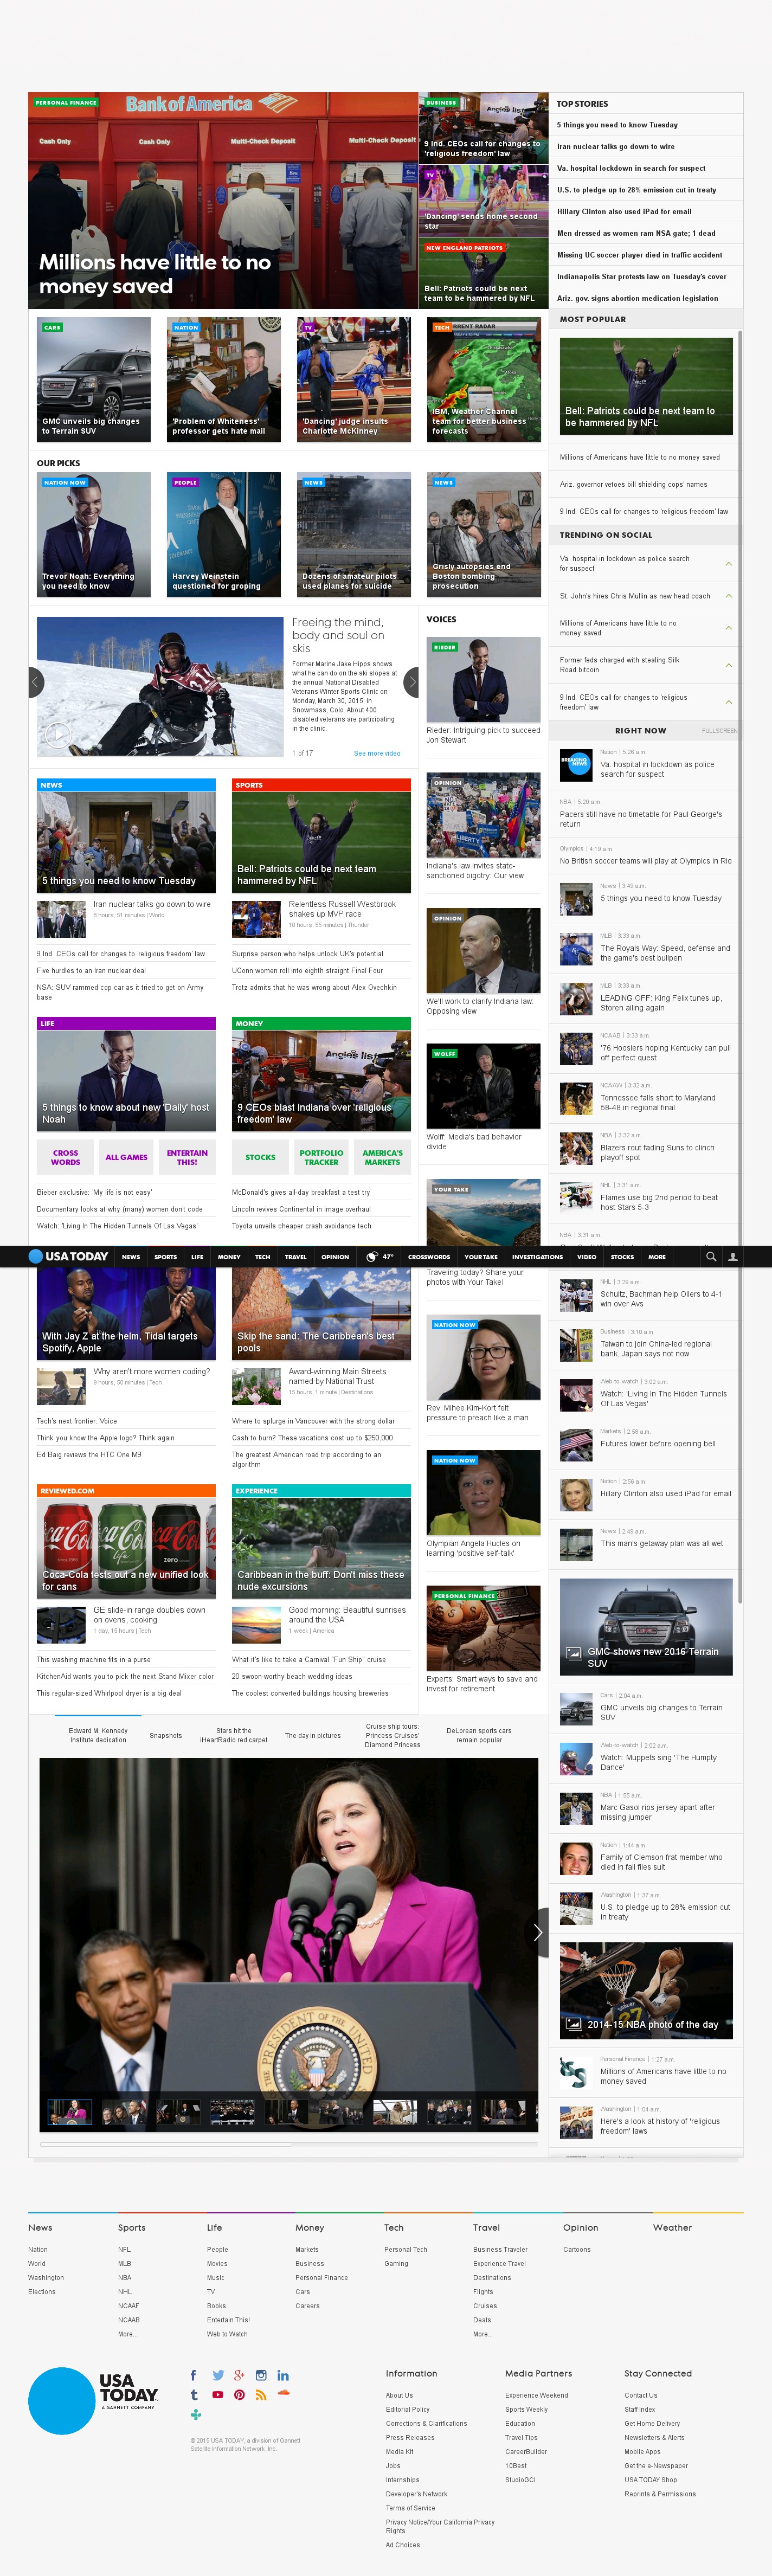The image size is (772, 2576).
Task: Open the weather widget showing 47°
Action: (x=379, y=1257)
